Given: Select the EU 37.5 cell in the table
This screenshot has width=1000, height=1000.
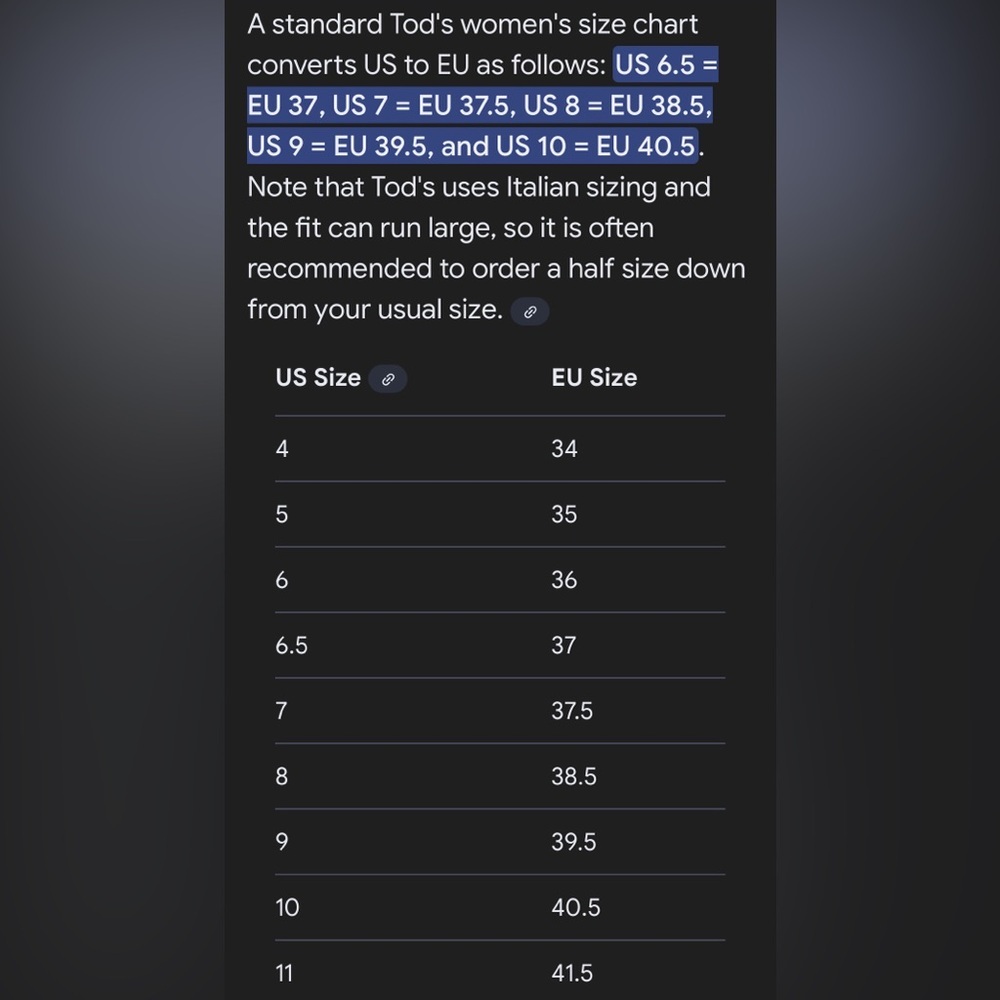Looking at the screenshot, I should [572, 711].
